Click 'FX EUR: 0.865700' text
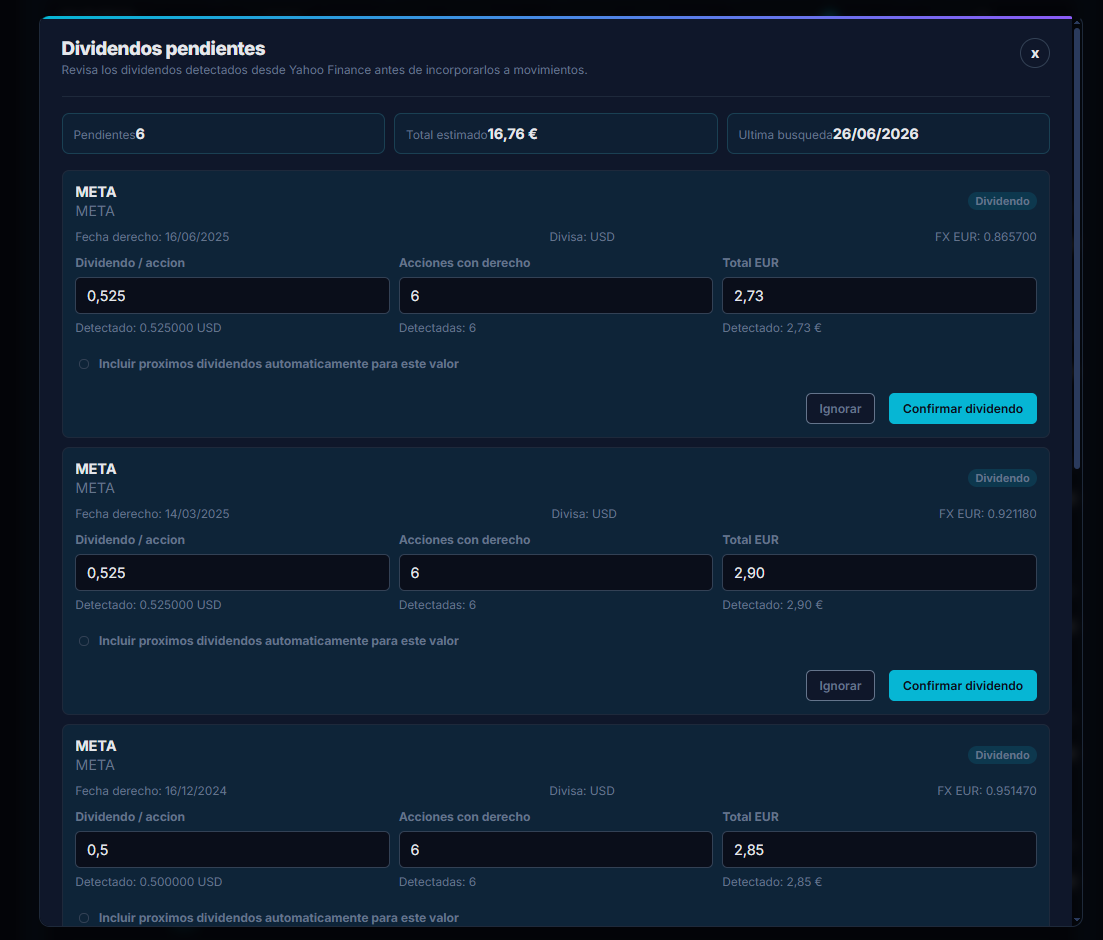This screenshot has height=940, width=1103. 985,237
